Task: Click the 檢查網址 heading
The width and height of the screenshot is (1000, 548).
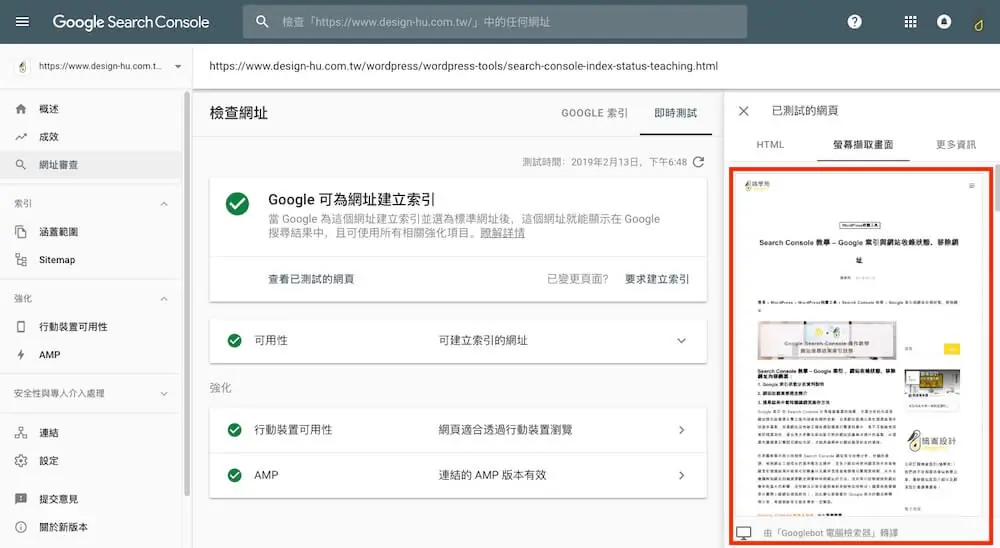Action: (x=239, y=113)
